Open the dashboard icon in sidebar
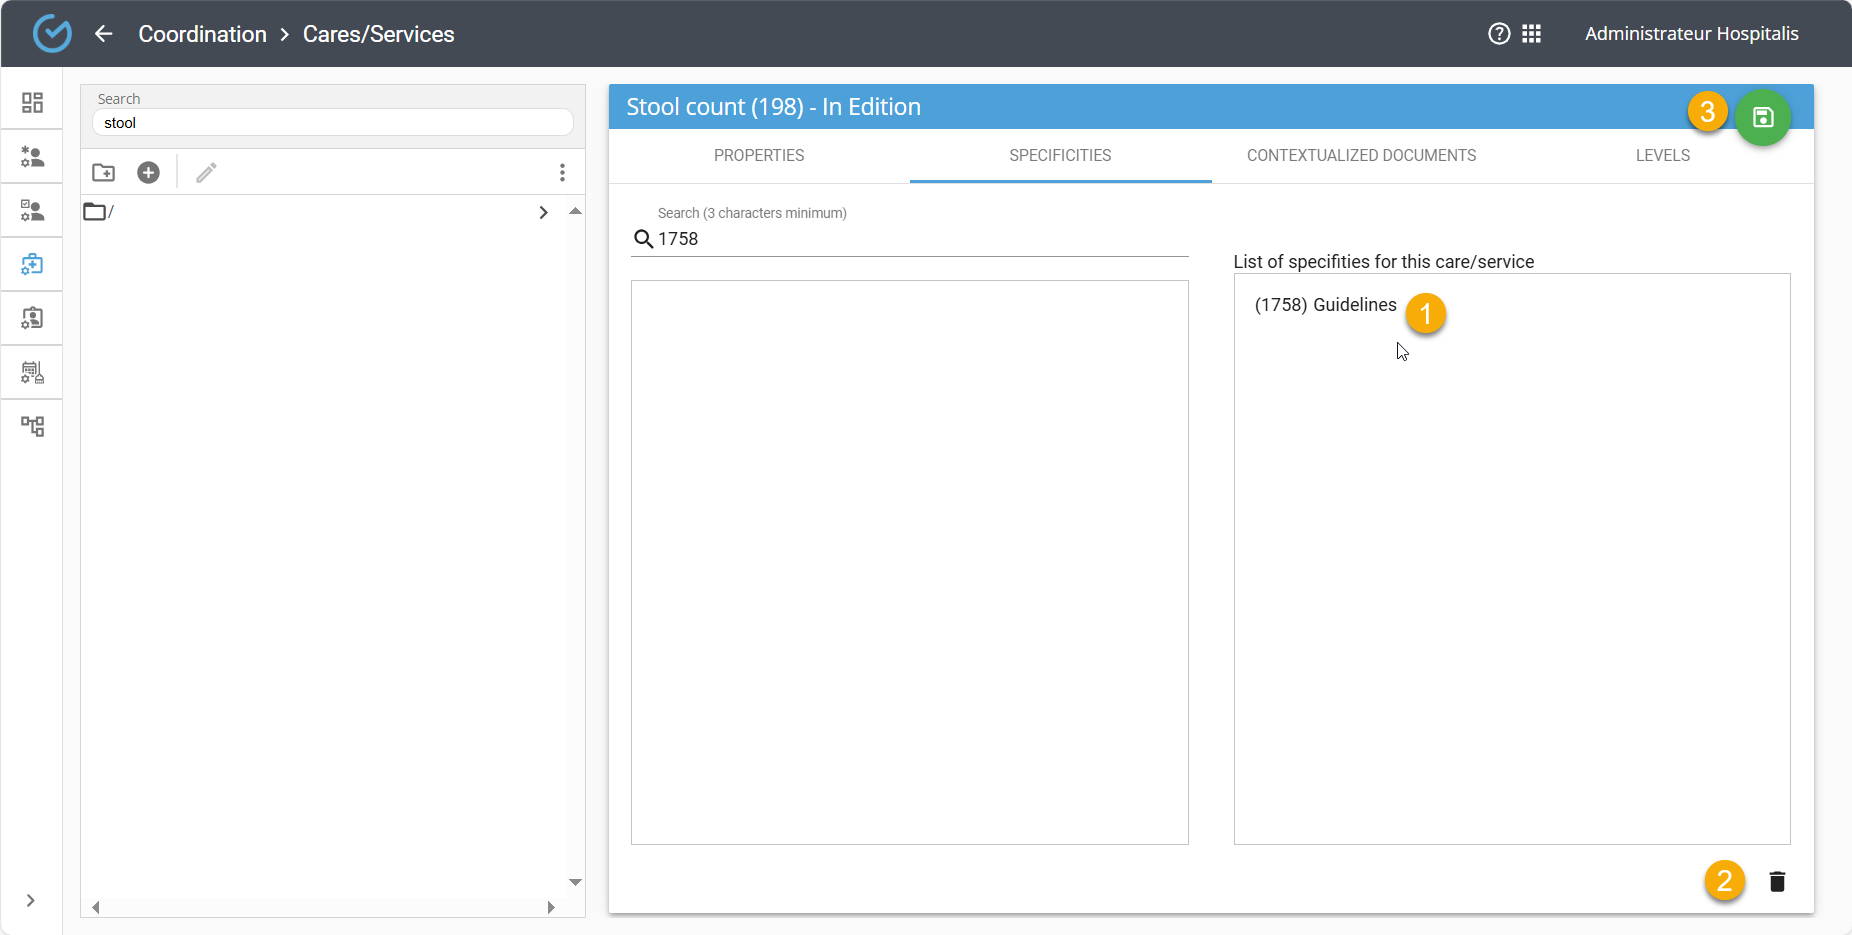The image size is (1852, 935). click(32, 102)
